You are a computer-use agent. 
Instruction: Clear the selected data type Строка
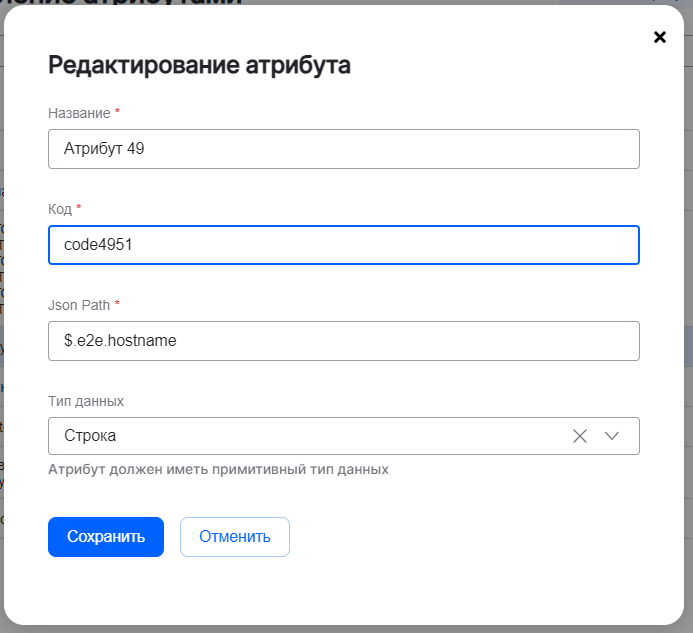click(579, 436)
